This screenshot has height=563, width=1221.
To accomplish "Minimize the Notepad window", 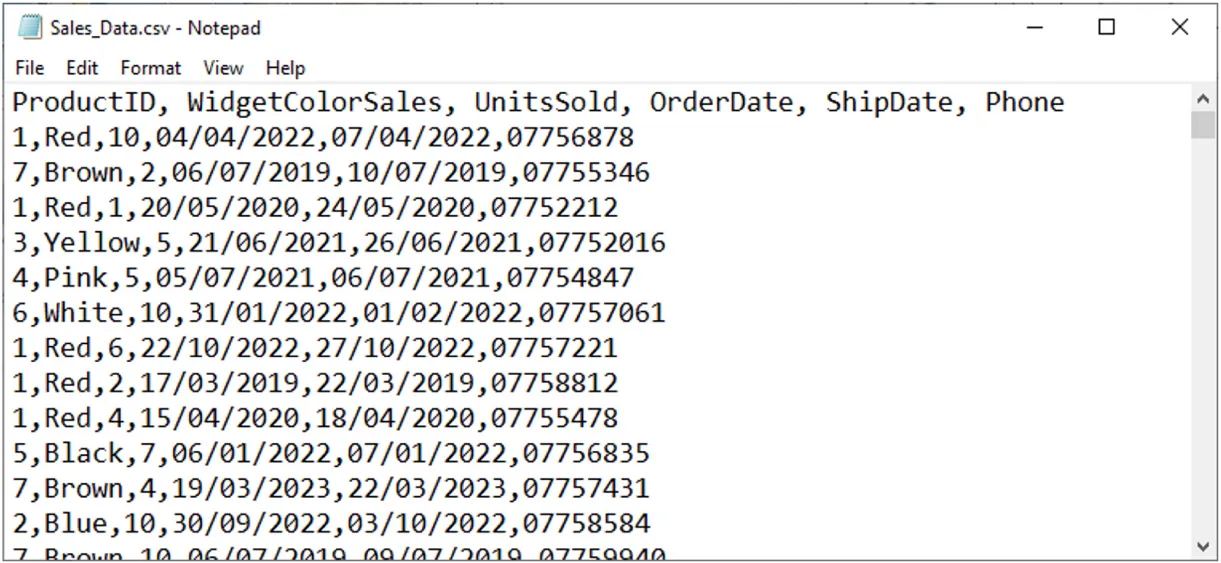I will [x=1035, y=28].
